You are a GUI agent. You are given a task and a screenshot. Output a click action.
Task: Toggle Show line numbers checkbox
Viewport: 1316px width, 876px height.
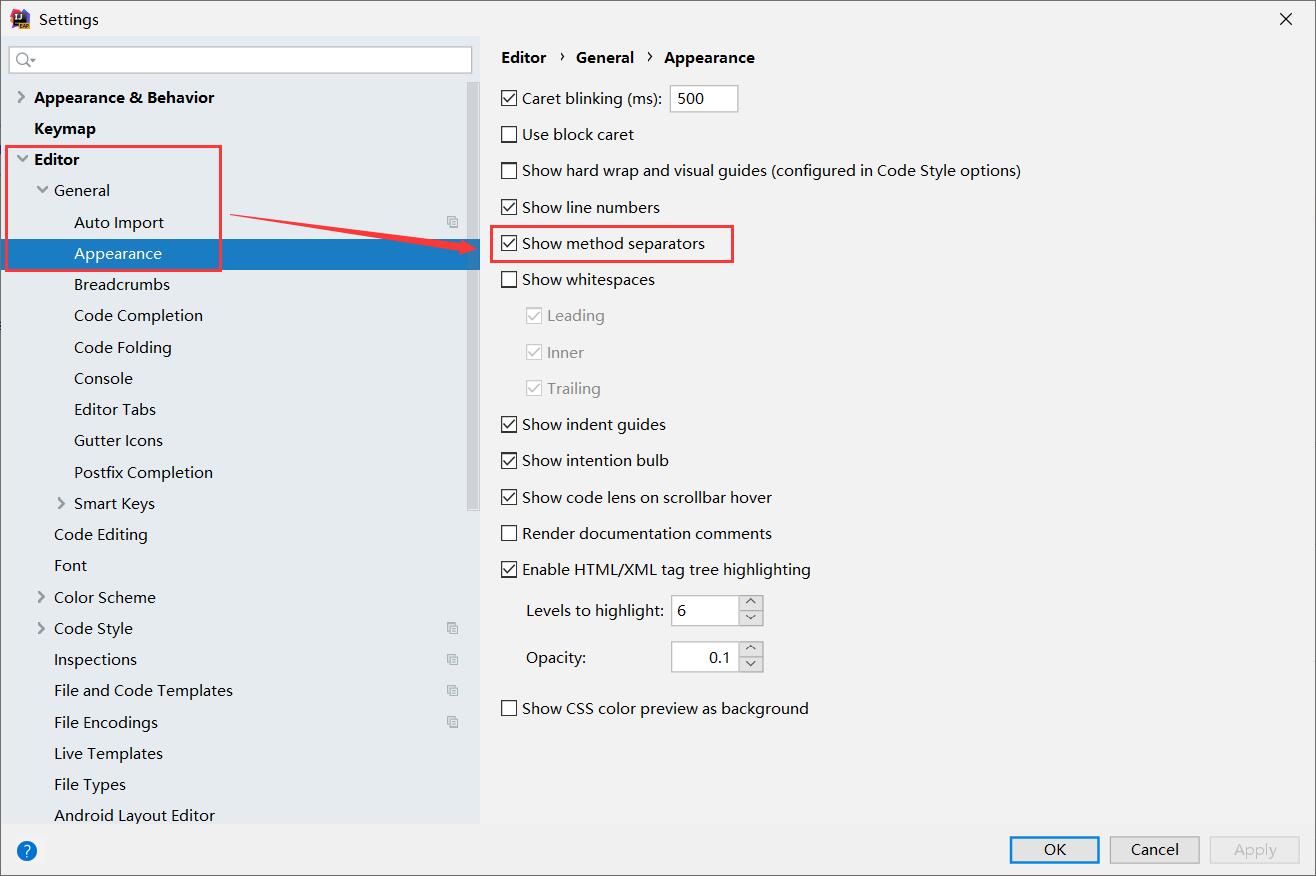[x=509, y=207]
